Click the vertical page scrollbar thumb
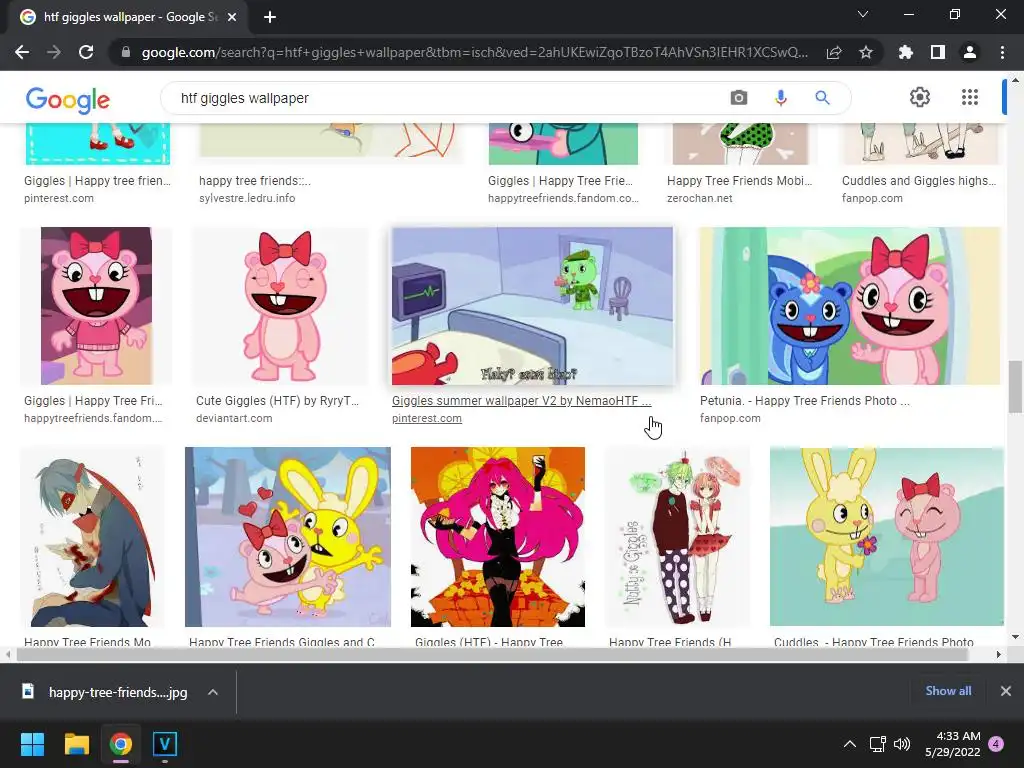Screen dimensions: 1024x768 1015,387
